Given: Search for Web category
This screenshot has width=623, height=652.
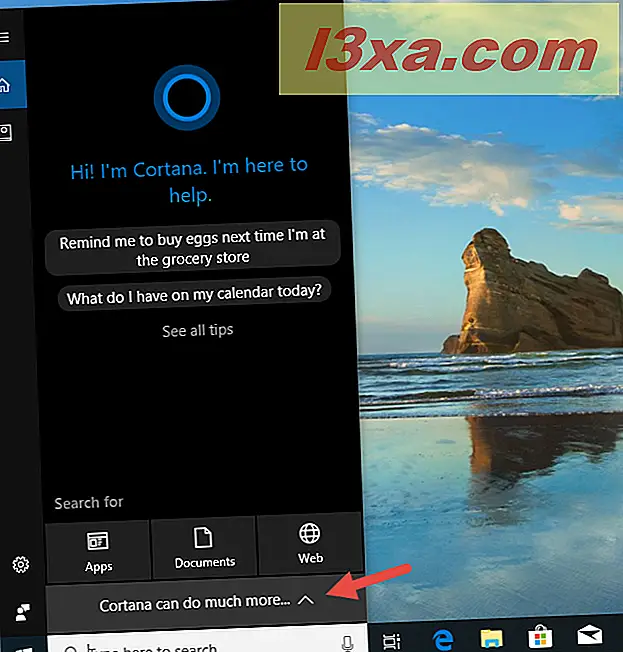Looking at the screenshot, I should (x=310, y=544).
